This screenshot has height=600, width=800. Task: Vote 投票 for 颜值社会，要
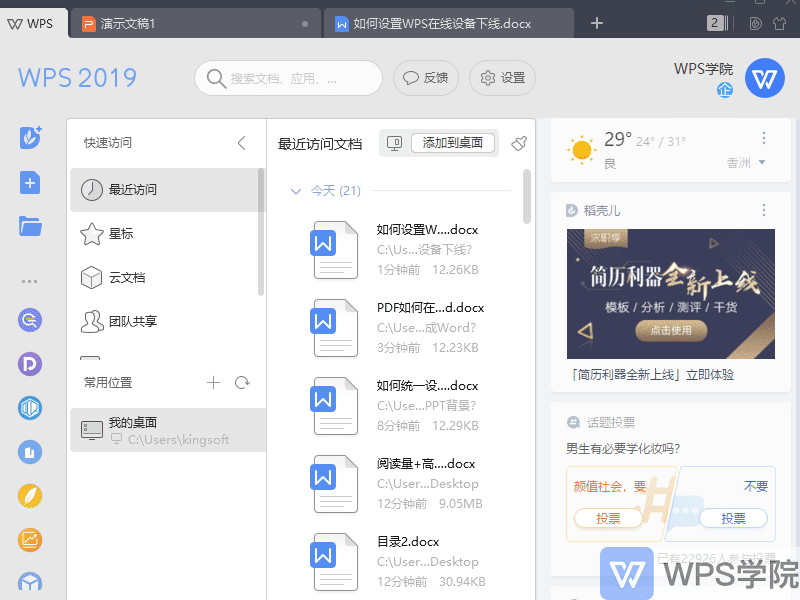point(608,518)
